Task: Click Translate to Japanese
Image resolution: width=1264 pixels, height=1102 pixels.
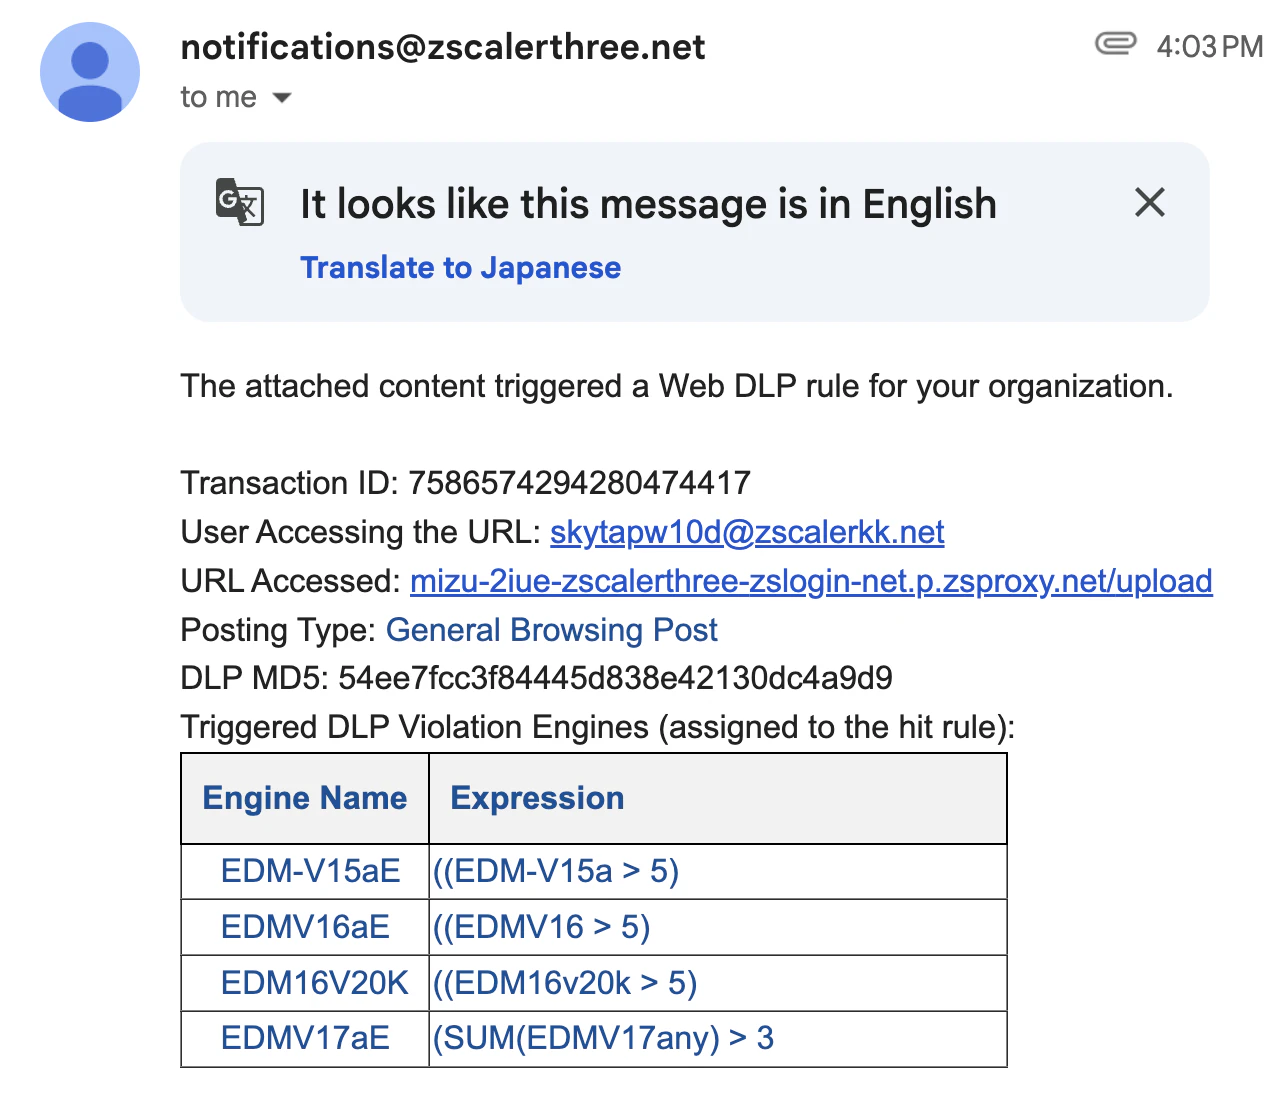Action: point(461,268)
